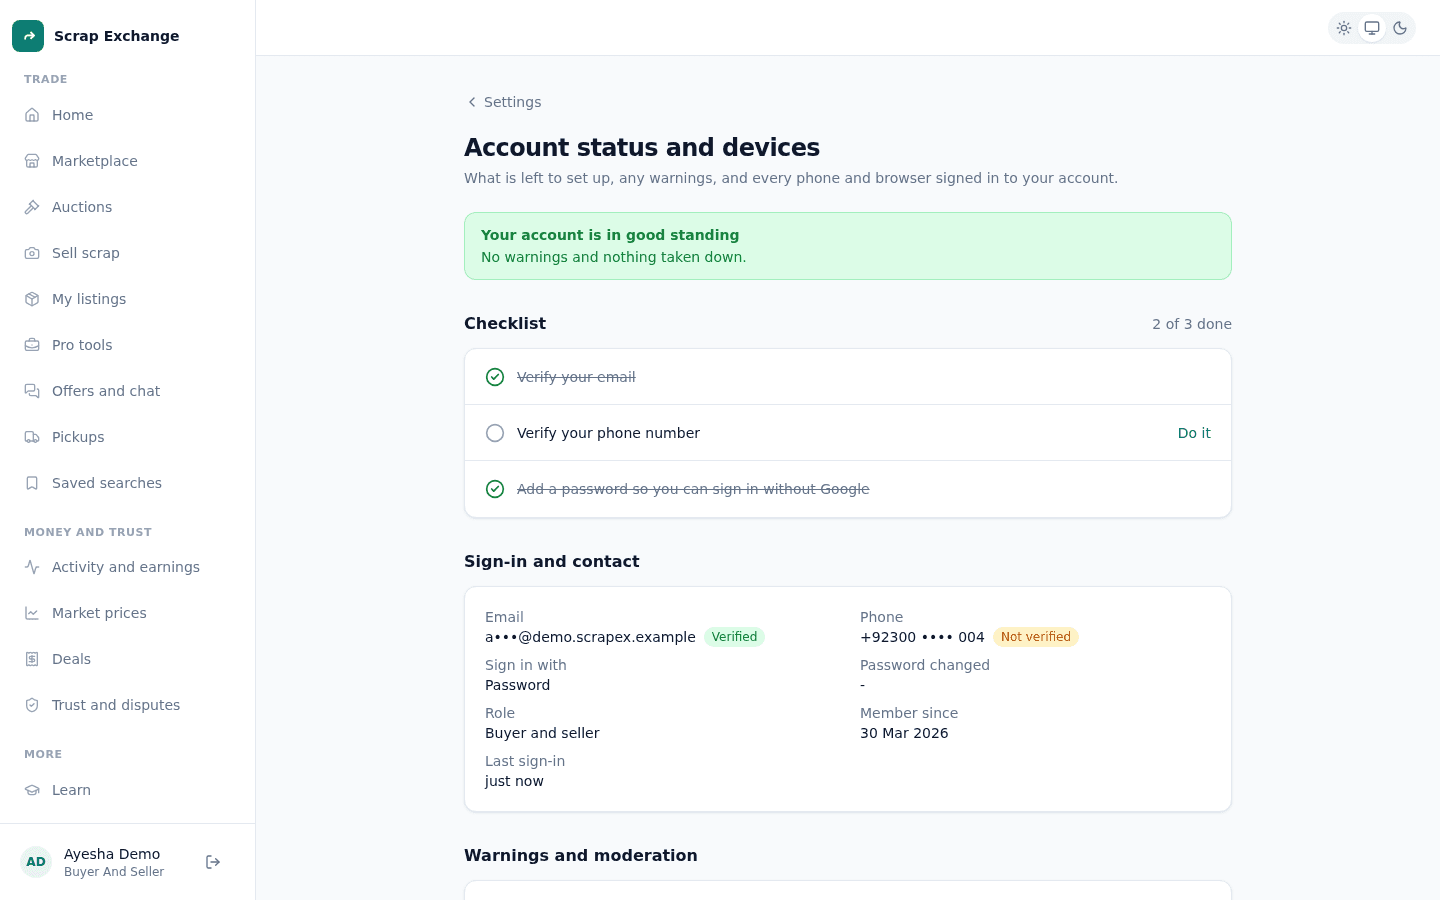The width and height of the screenshot is (1440, 900).
Task: Click the good standing banner heading
Action: coord(610,235)
